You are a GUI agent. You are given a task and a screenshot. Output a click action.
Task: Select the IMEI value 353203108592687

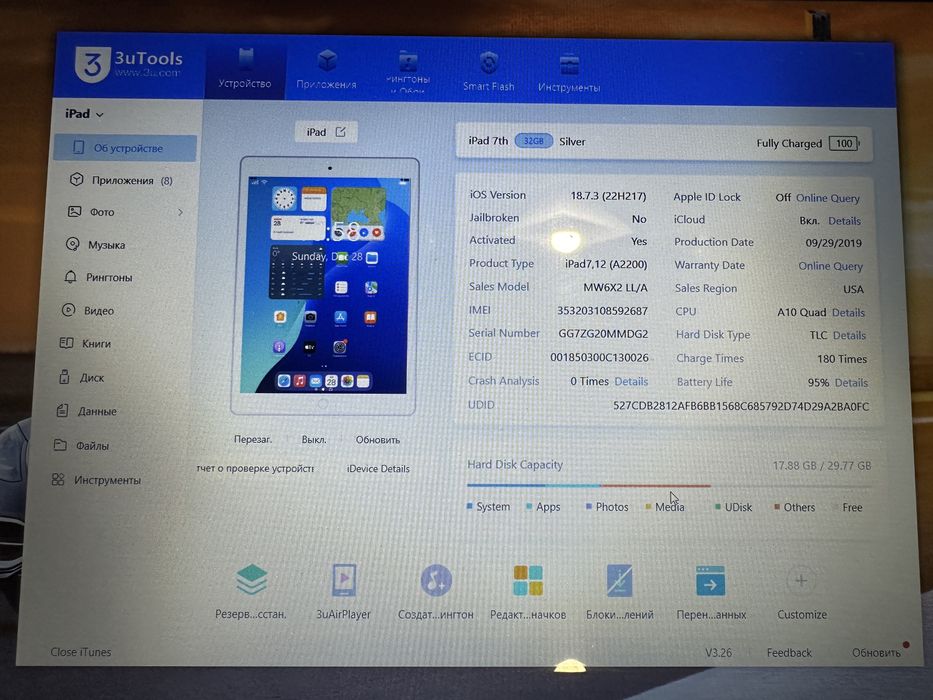pyautogui.click(x=602, y=311)
